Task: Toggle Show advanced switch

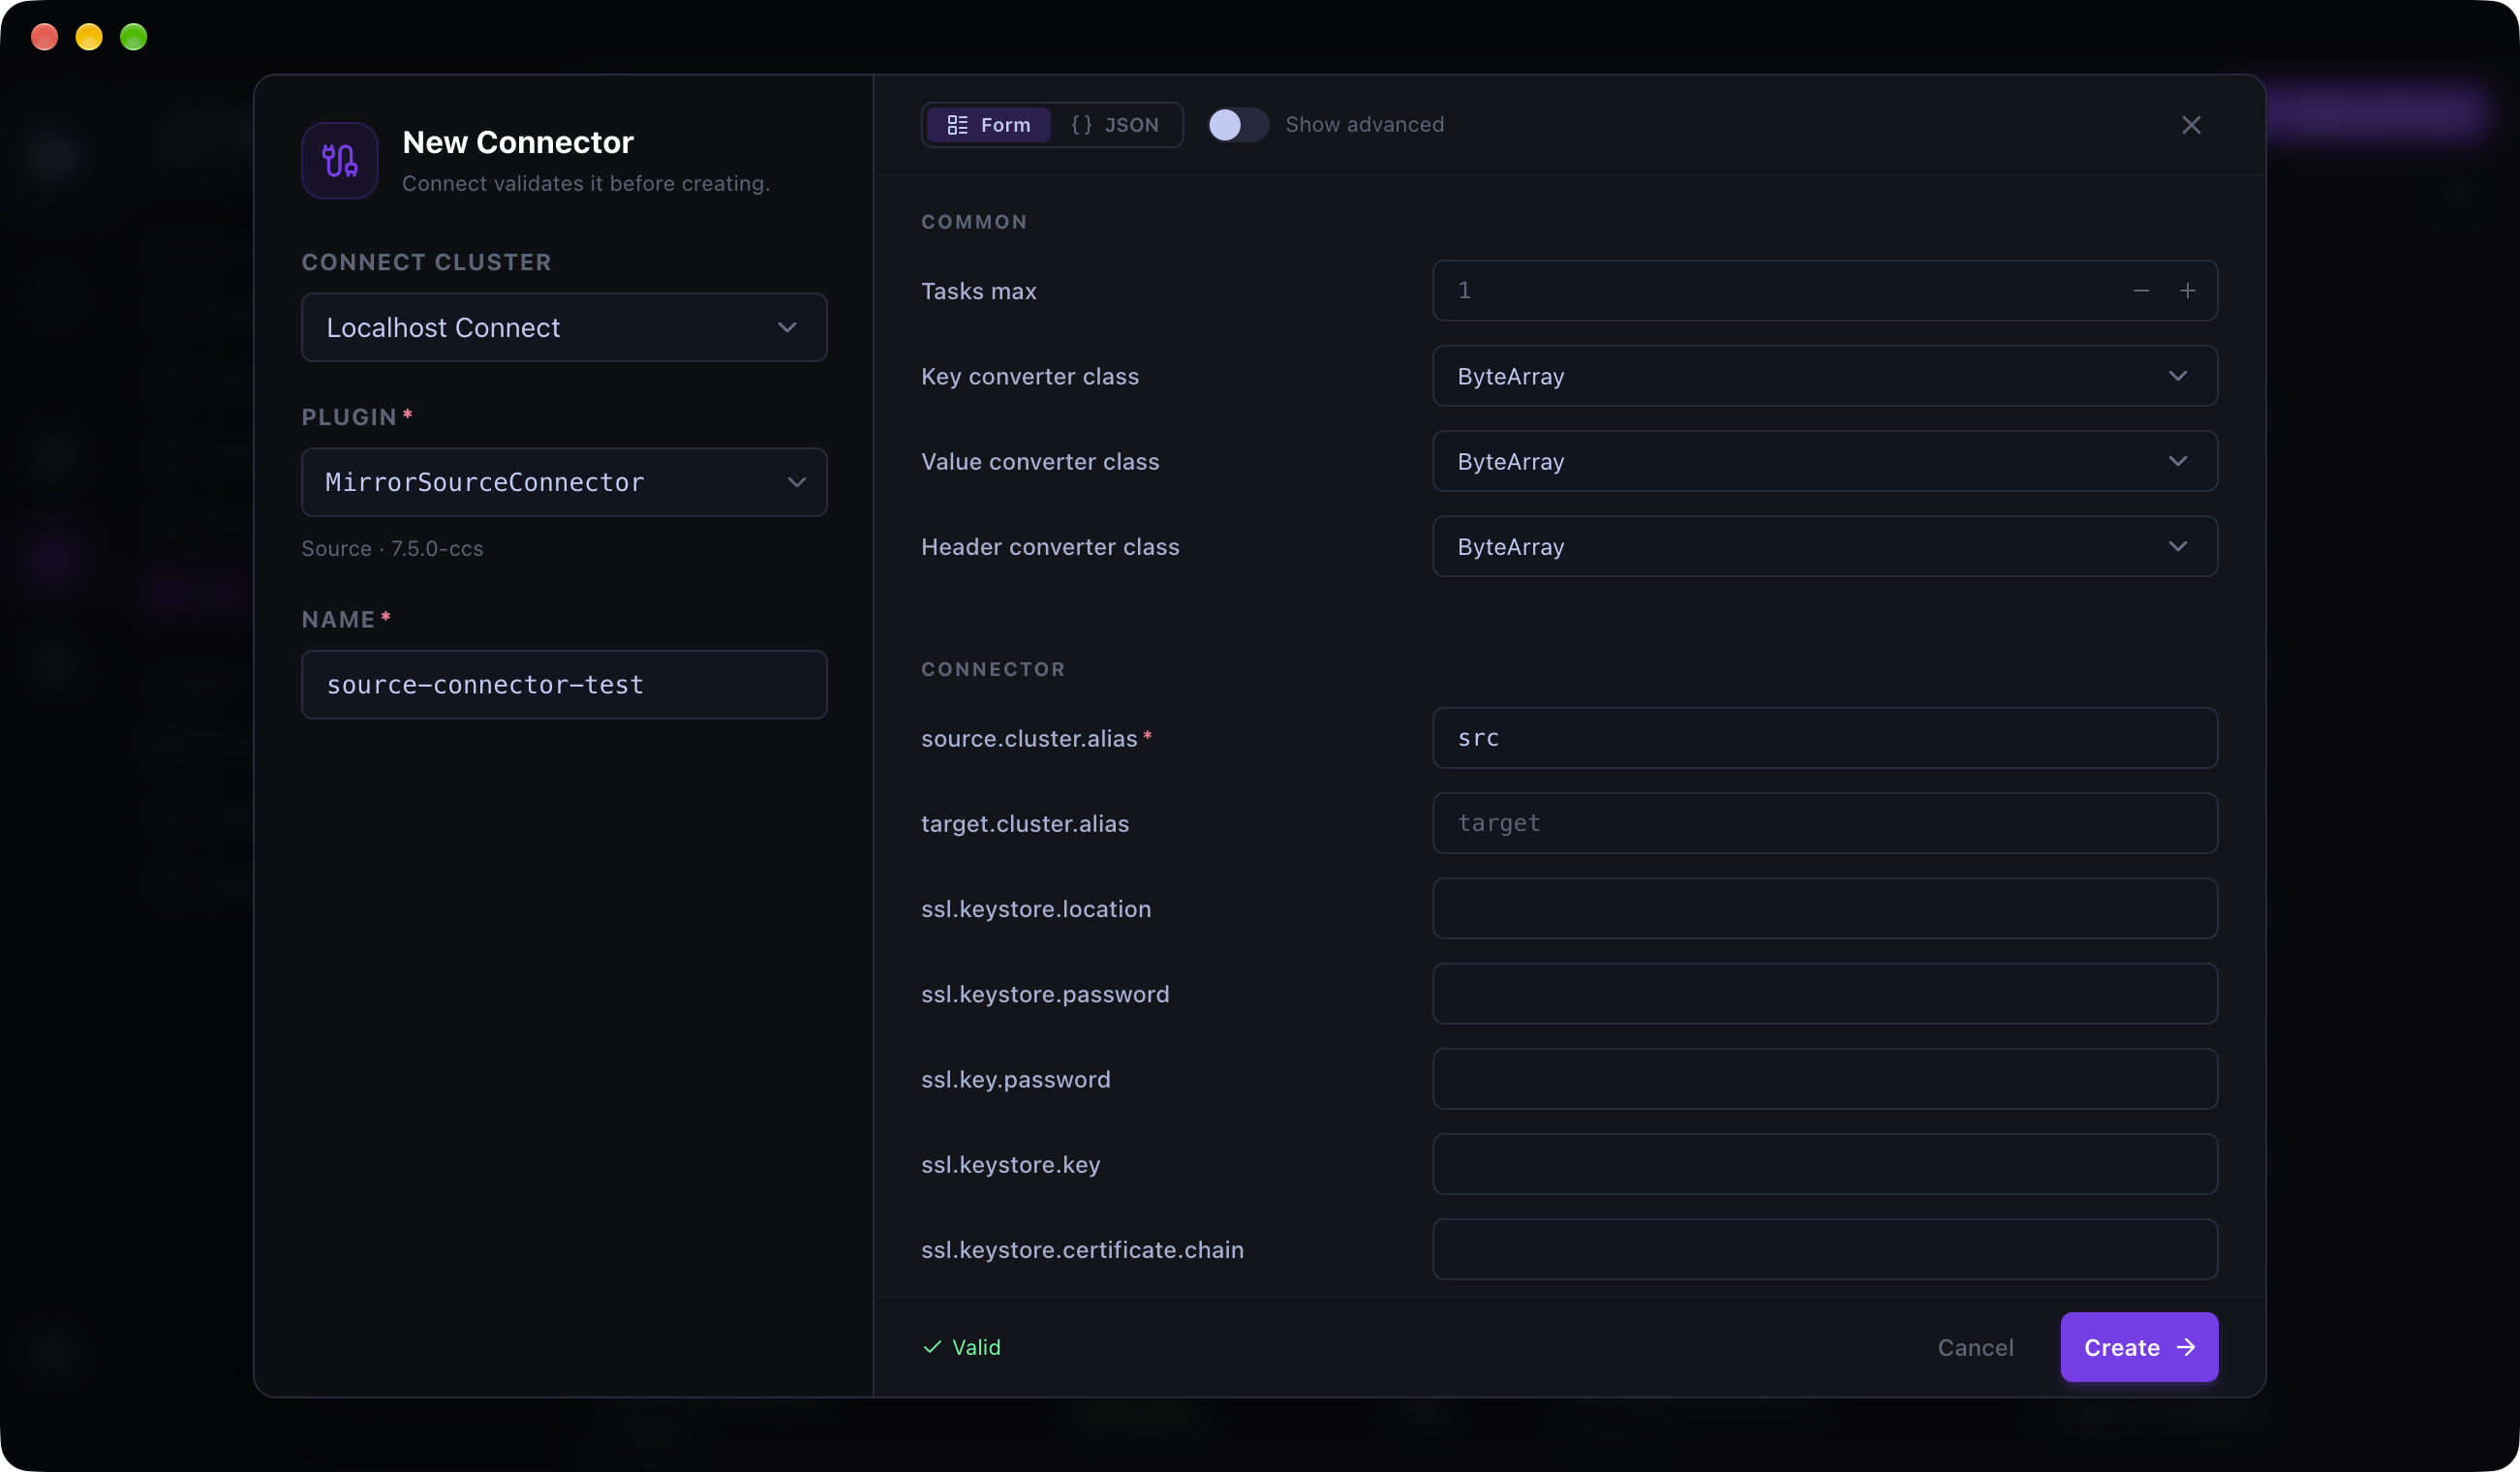Action: click(x=1238, y=125)
